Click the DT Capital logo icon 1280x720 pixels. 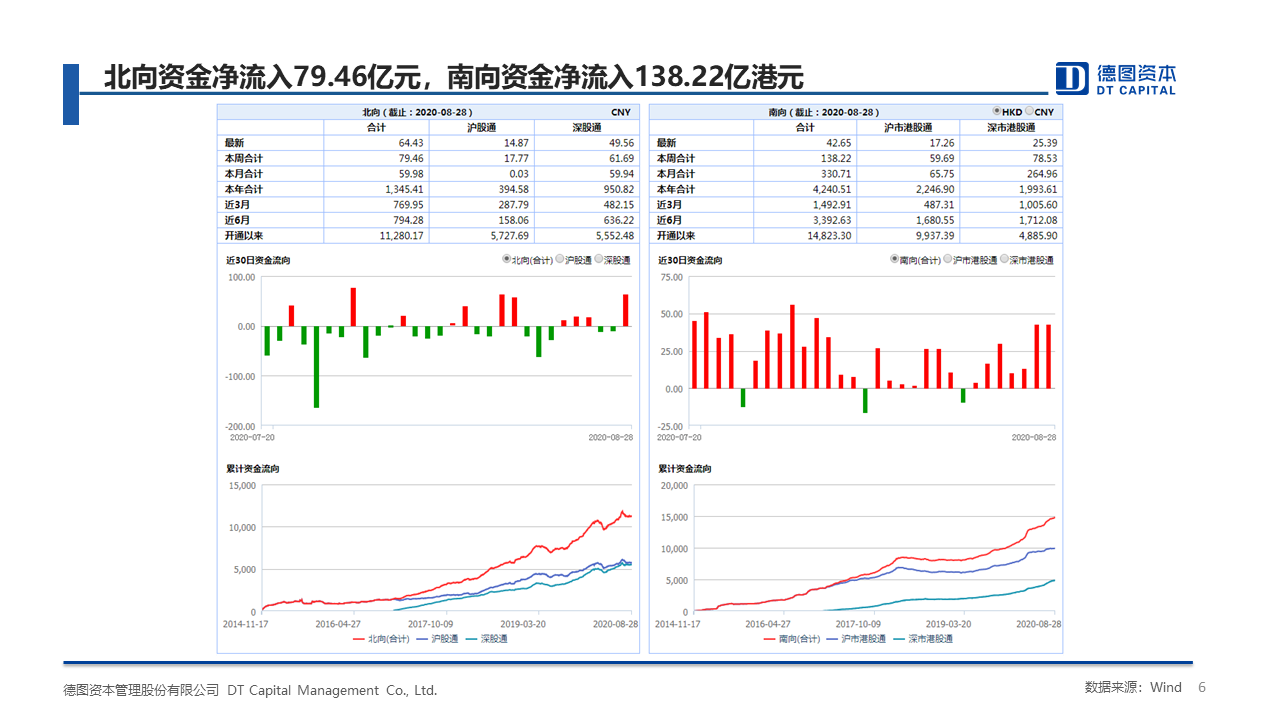click(x=1072, y=78)
